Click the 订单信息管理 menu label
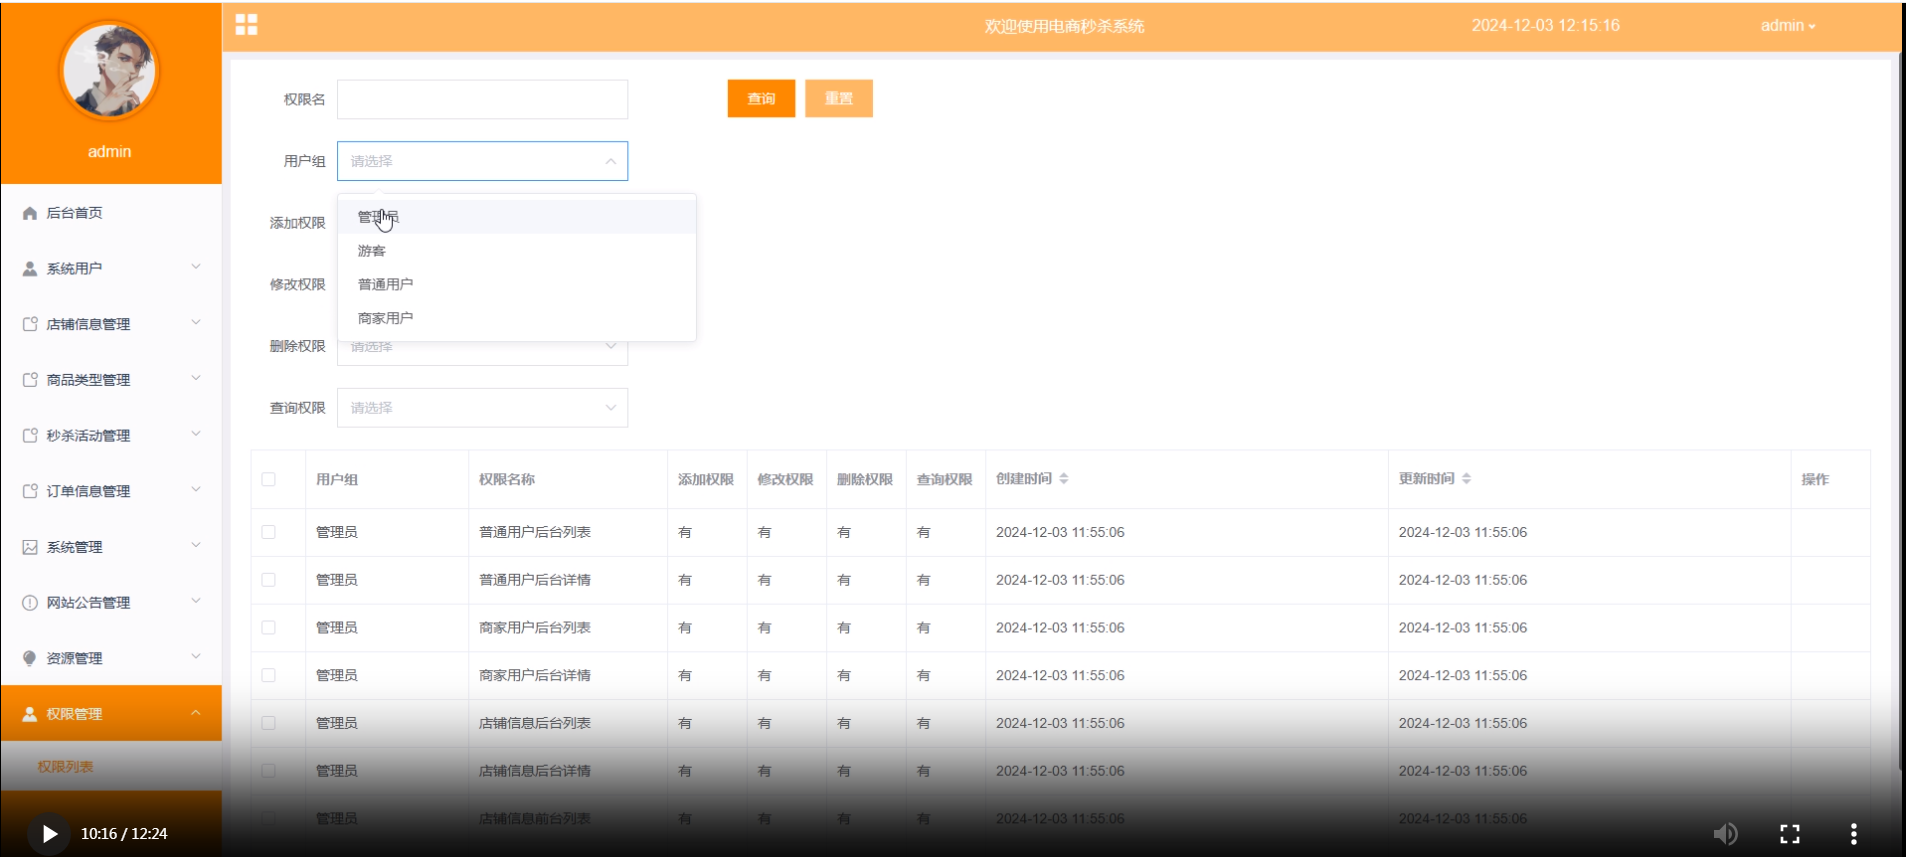 88,491
